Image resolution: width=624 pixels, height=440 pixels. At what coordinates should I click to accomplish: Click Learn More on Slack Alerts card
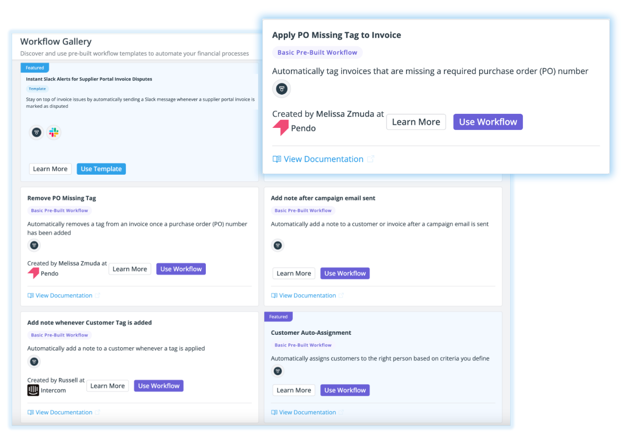(50, 169)
